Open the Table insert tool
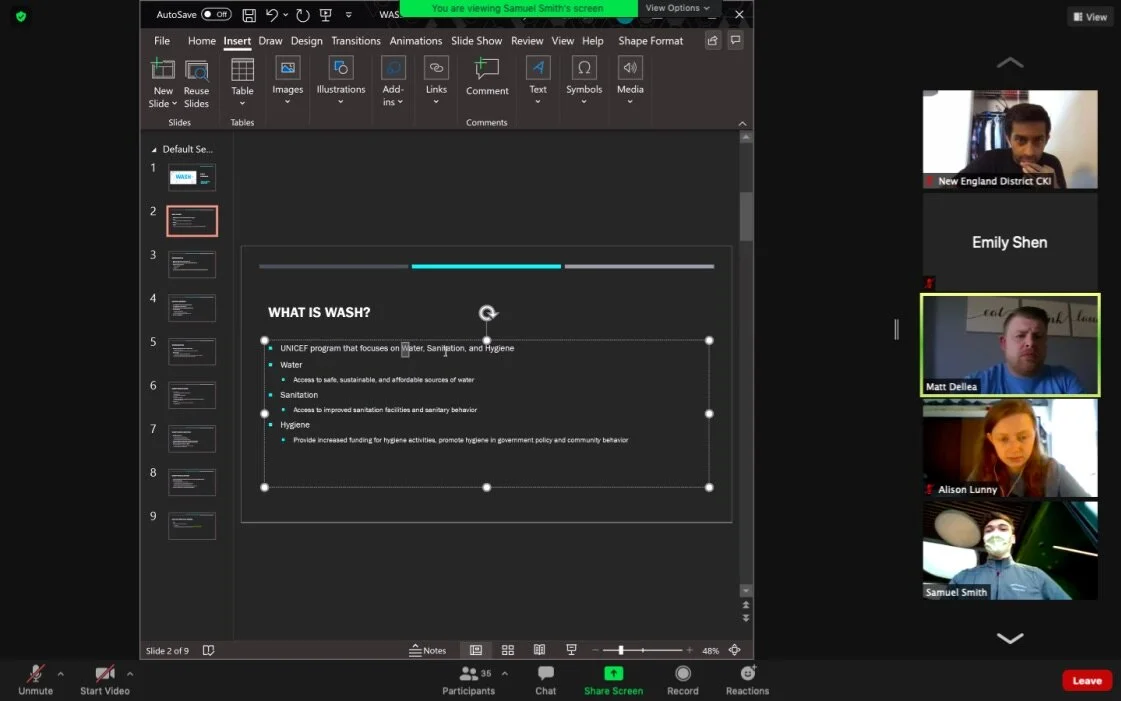This screenshot has height=701, width=1121. (242, 81)
